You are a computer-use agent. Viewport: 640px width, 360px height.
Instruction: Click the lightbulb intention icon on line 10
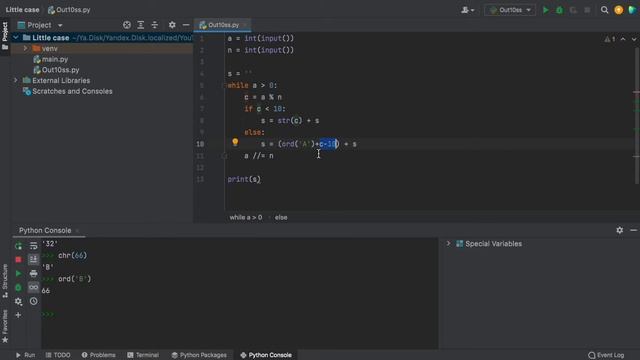click(235, 142)
